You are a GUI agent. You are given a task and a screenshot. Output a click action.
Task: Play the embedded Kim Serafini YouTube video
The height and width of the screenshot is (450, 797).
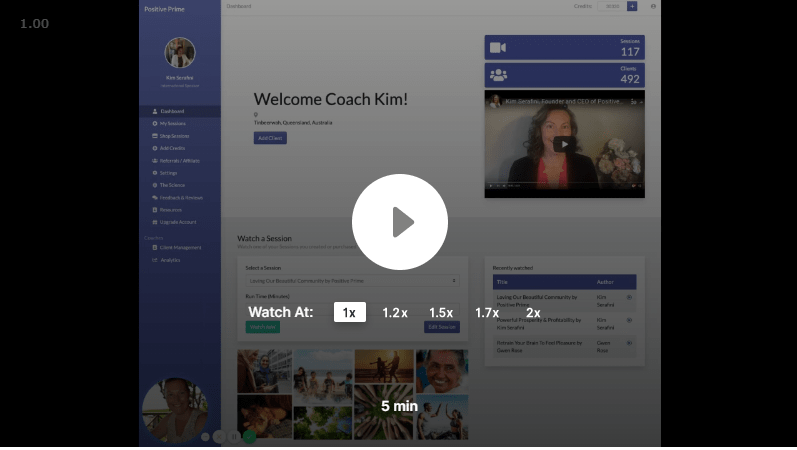[x=564, y=144]
